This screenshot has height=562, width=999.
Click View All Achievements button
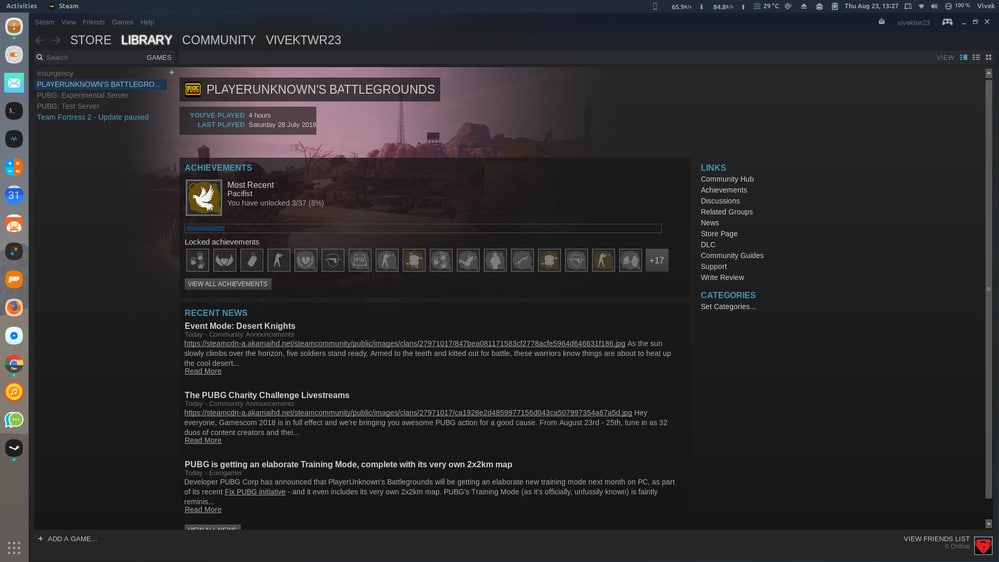tap(227, 284)
